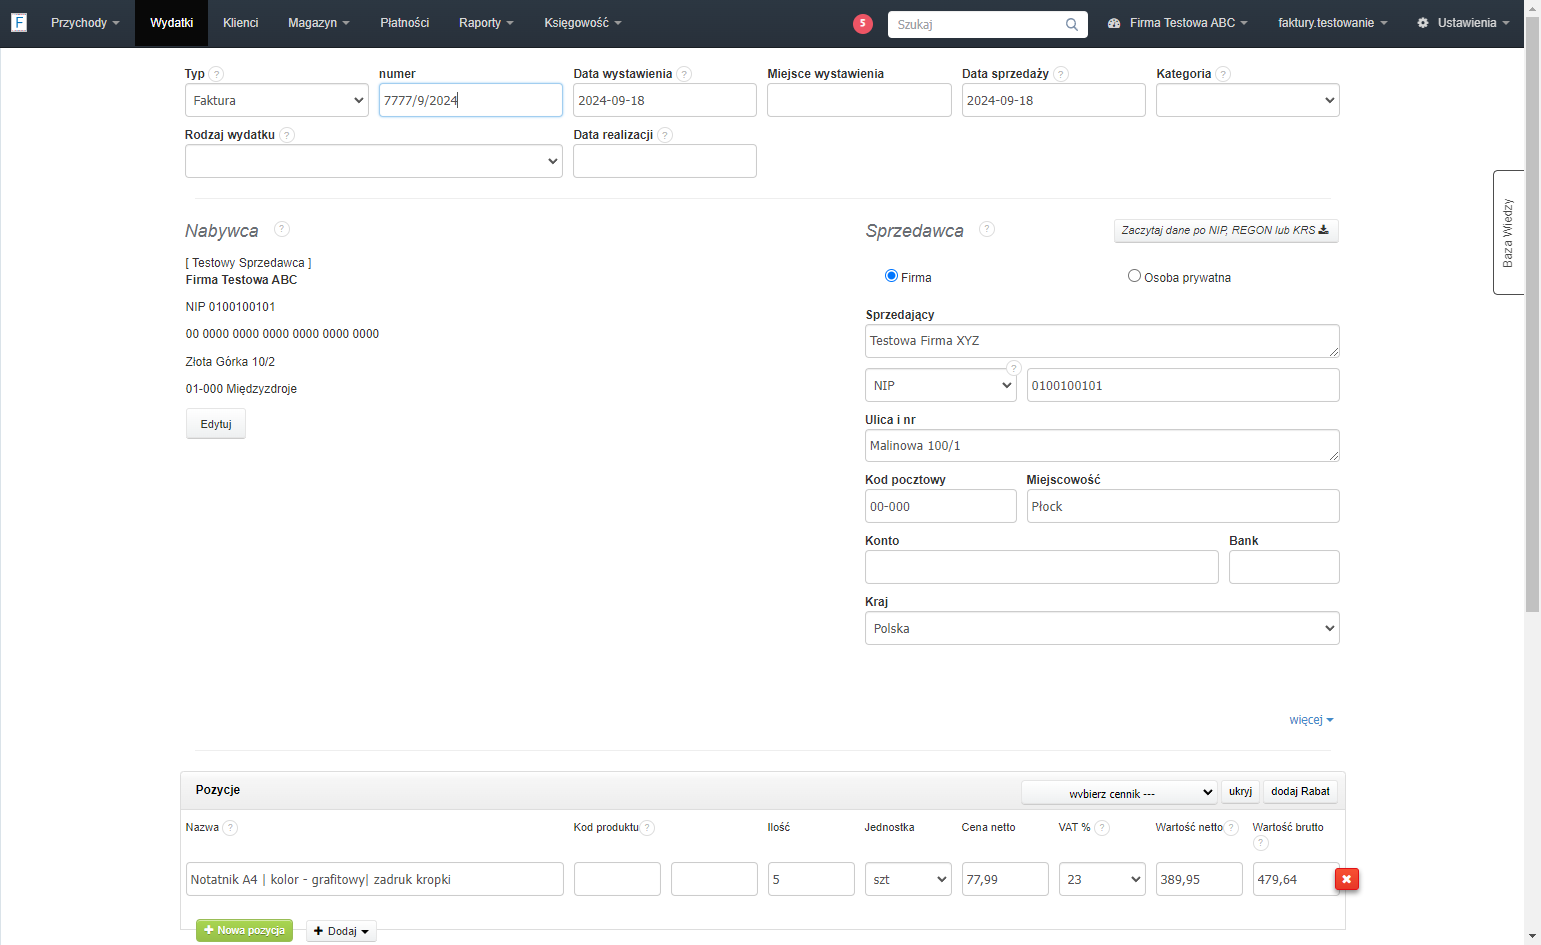Open the Typ dropdown showing Faktura

click(277, 100)
